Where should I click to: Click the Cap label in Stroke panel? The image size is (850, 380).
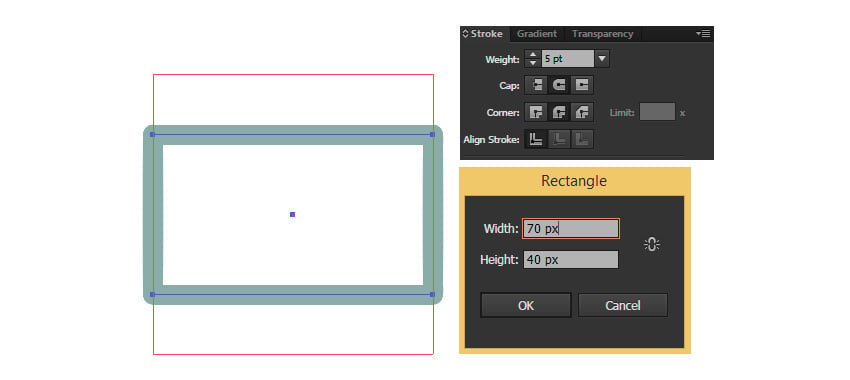(x=509, y=86)
